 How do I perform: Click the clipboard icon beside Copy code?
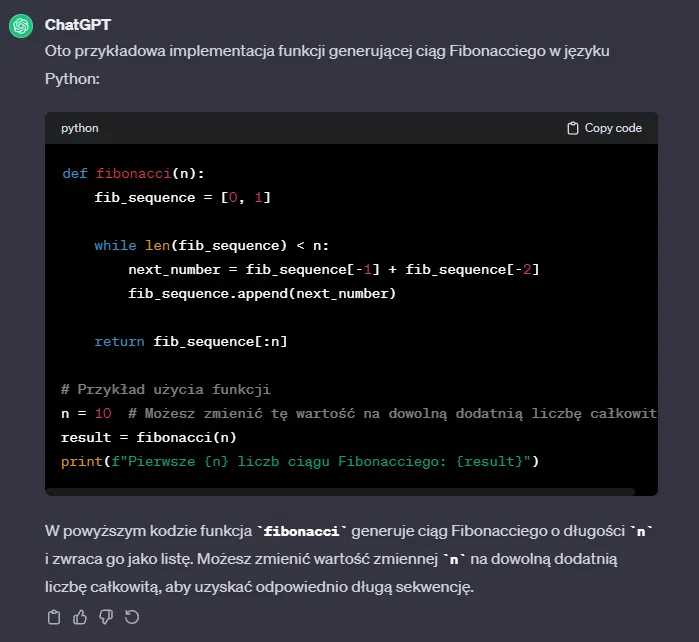[x=573, y=128]
